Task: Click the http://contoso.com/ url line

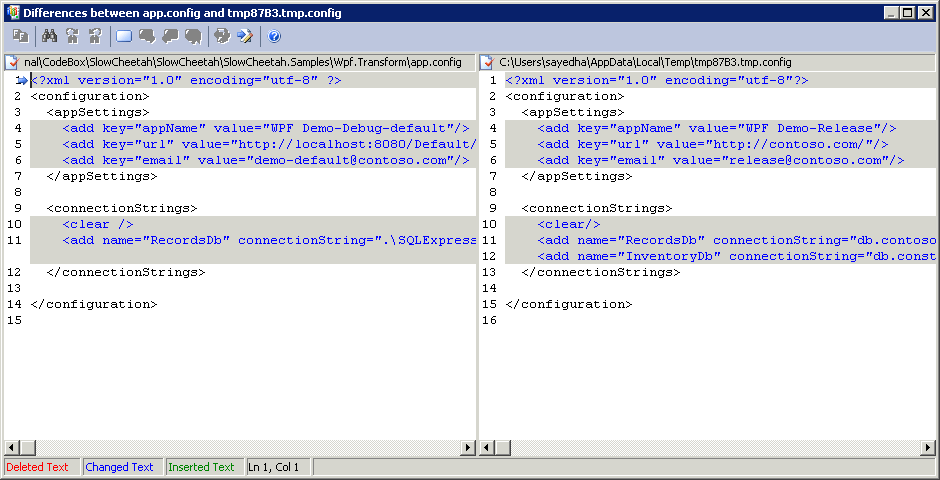Action: [713, 144]
